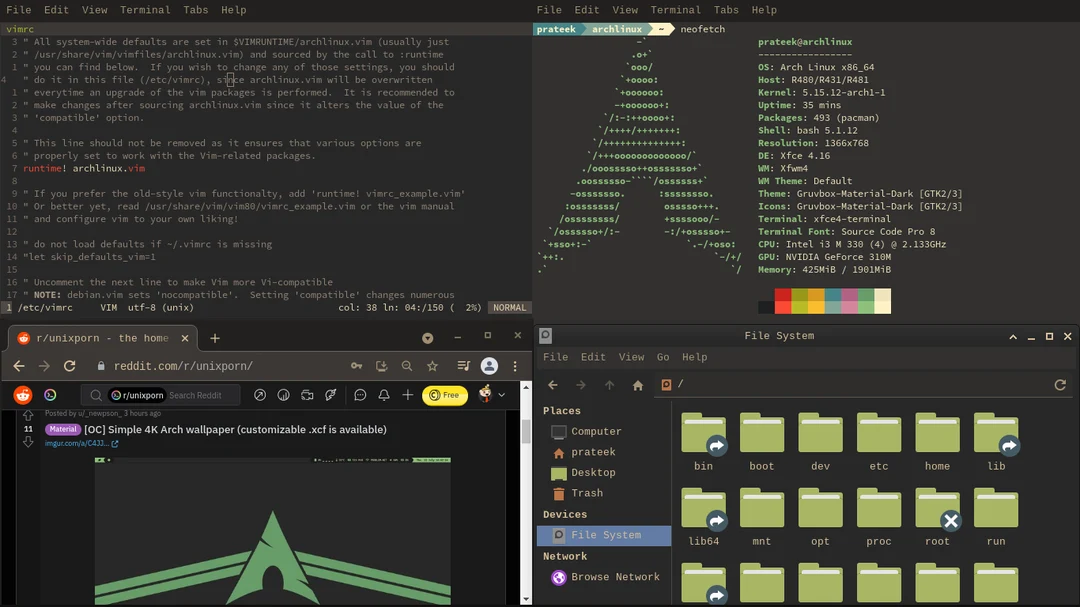Viewport: 1080px width, 607px height.
Task: Click the yellow Free coins button
Action: pyautogui.click(x=445, y=395)
